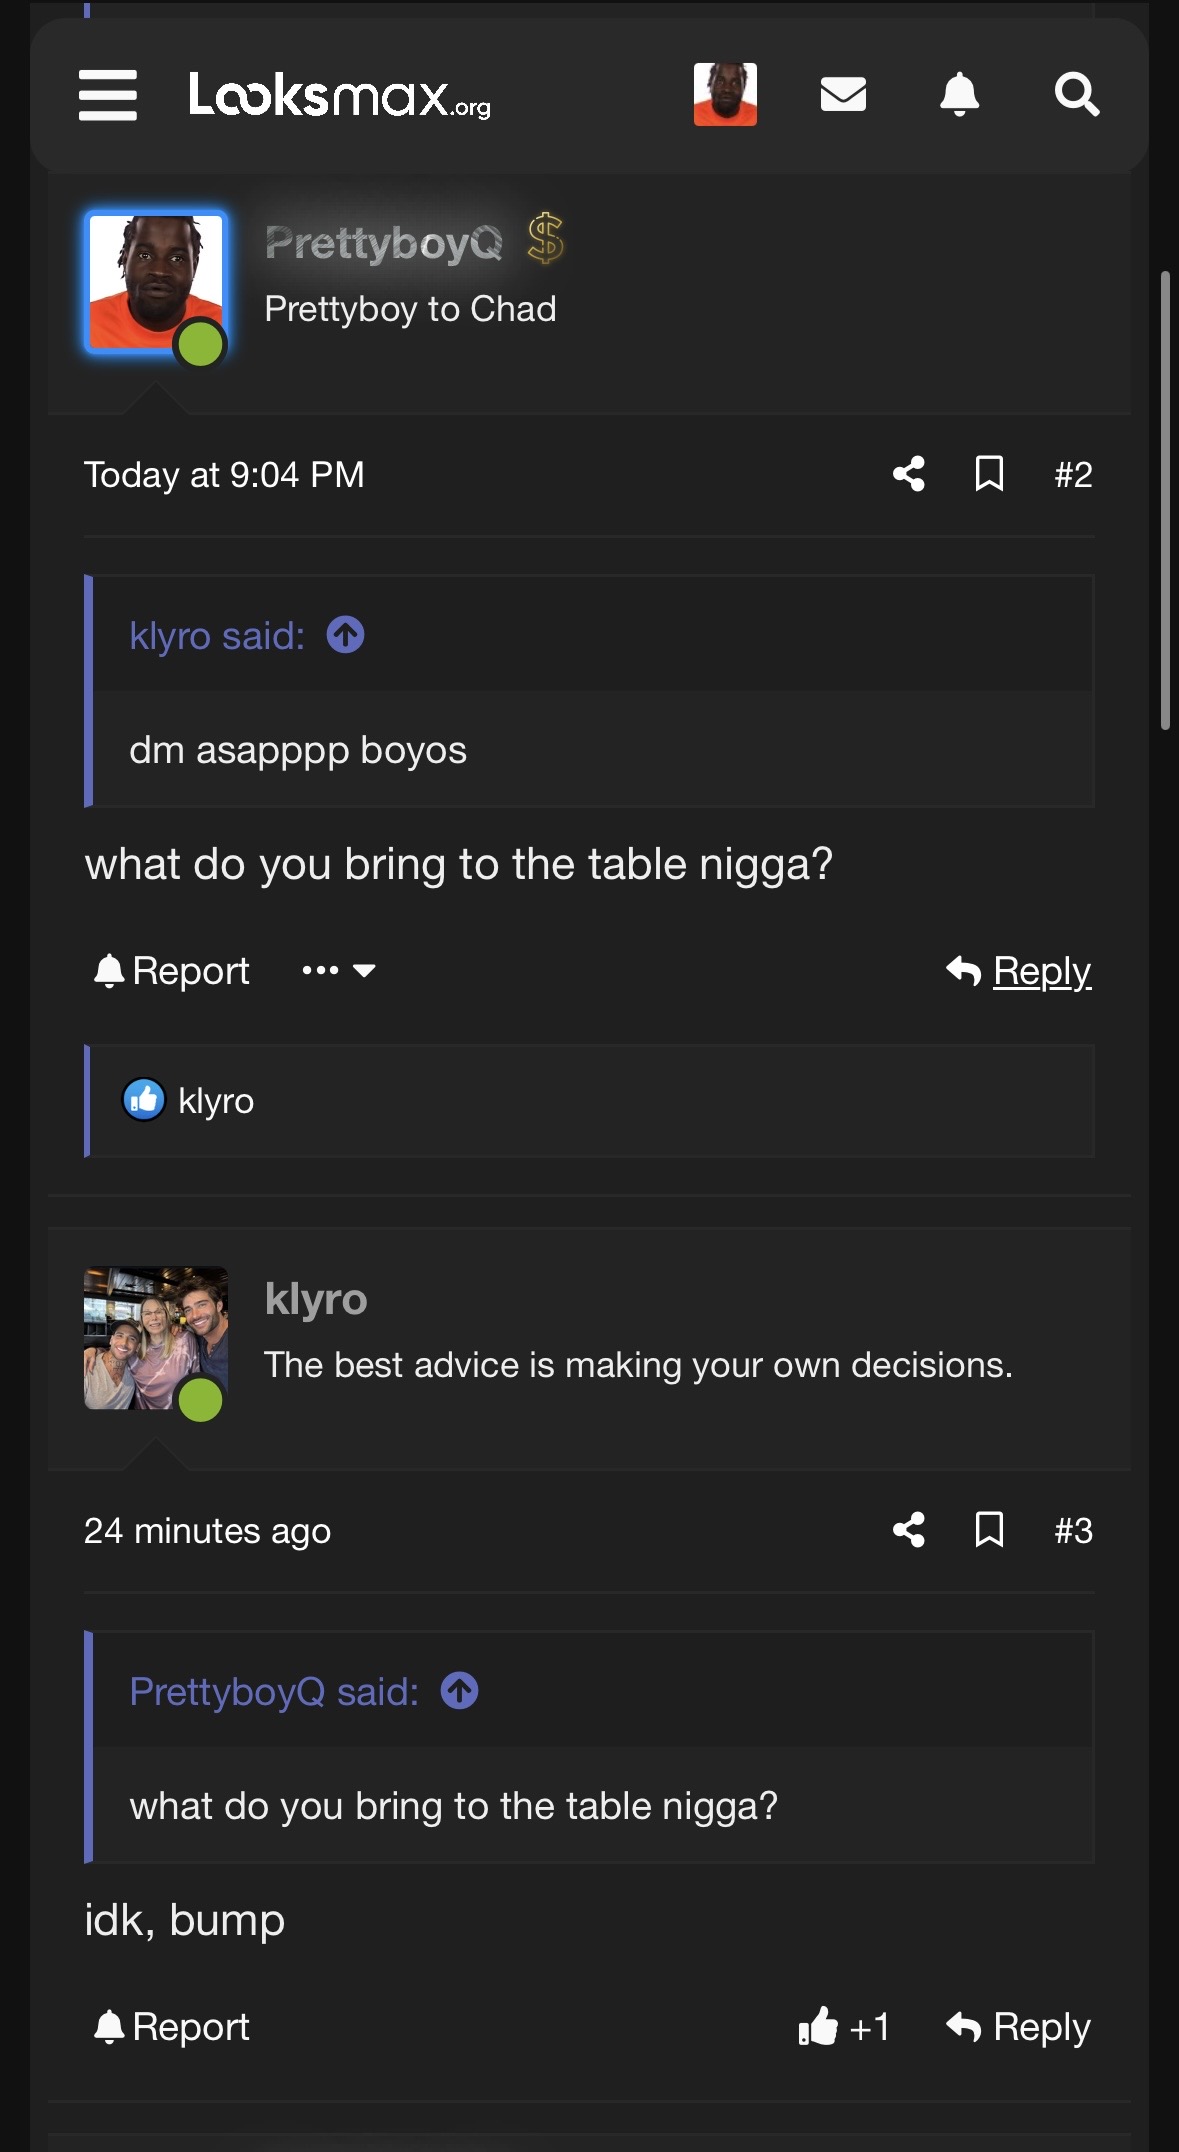Open the hamburger navigation menu

(x=108, y=95)
